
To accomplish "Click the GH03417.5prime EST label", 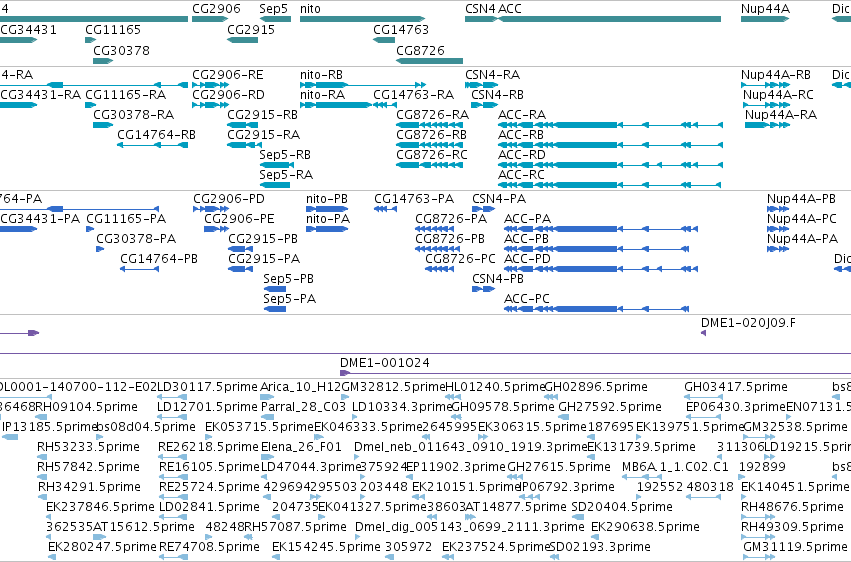I will coord(735,387).
